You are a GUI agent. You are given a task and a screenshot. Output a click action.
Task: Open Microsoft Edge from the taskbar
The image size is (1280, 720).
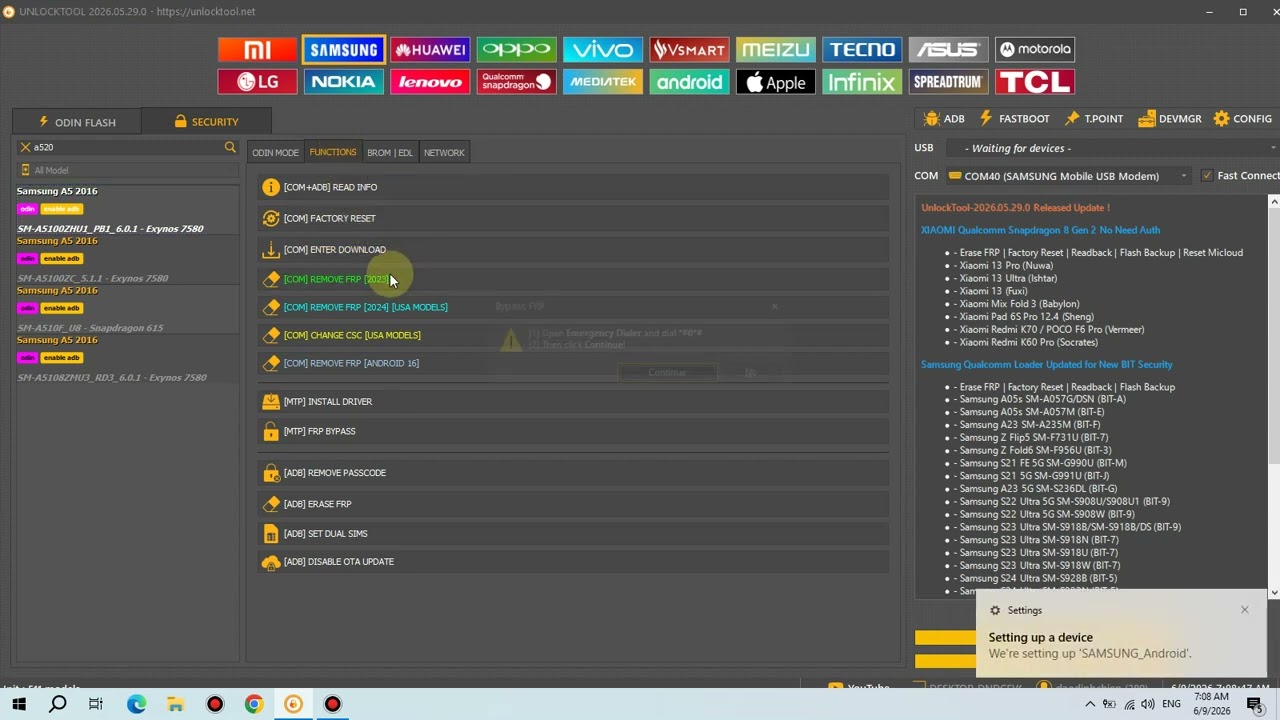click(x=136, y=705)
